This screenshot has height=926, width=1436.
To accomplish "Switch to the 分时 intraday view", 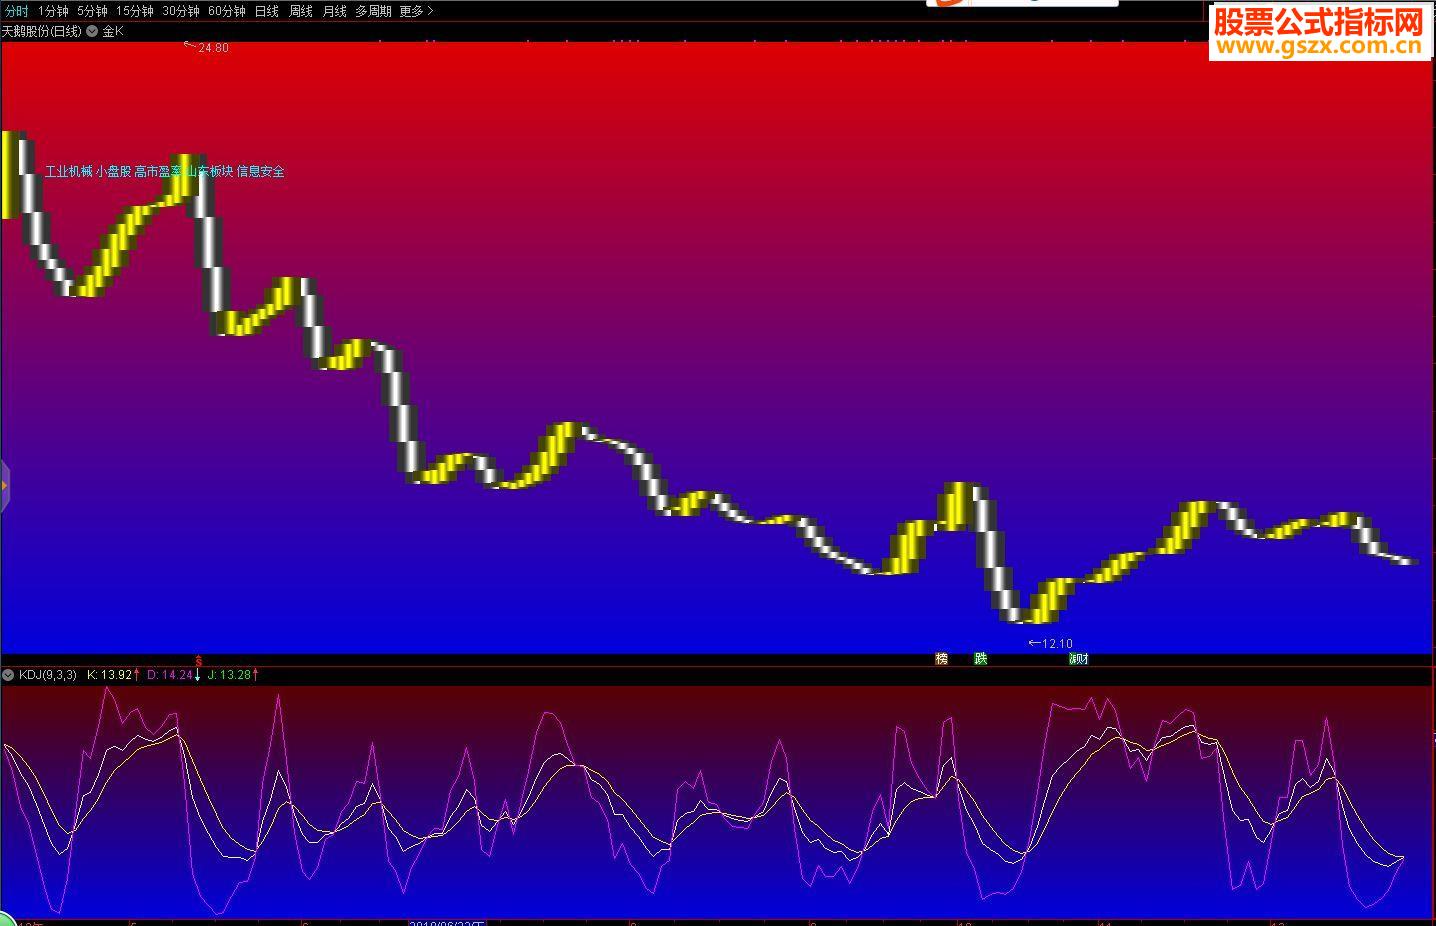I will tap(17, 11).
